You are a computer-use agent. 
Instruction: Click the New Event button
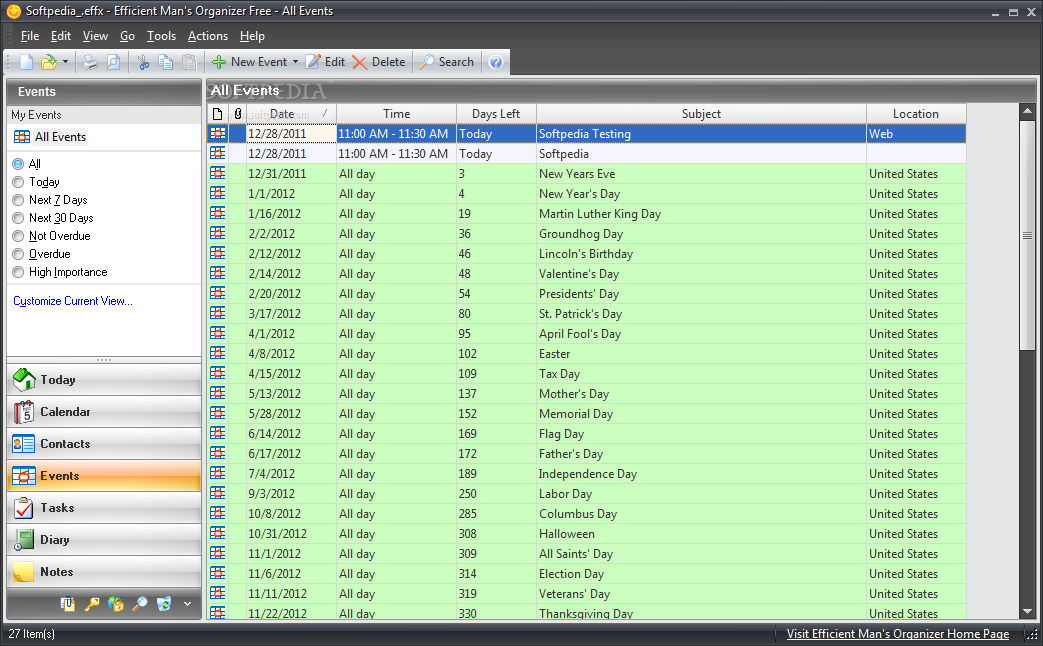[x=249, y=62]
